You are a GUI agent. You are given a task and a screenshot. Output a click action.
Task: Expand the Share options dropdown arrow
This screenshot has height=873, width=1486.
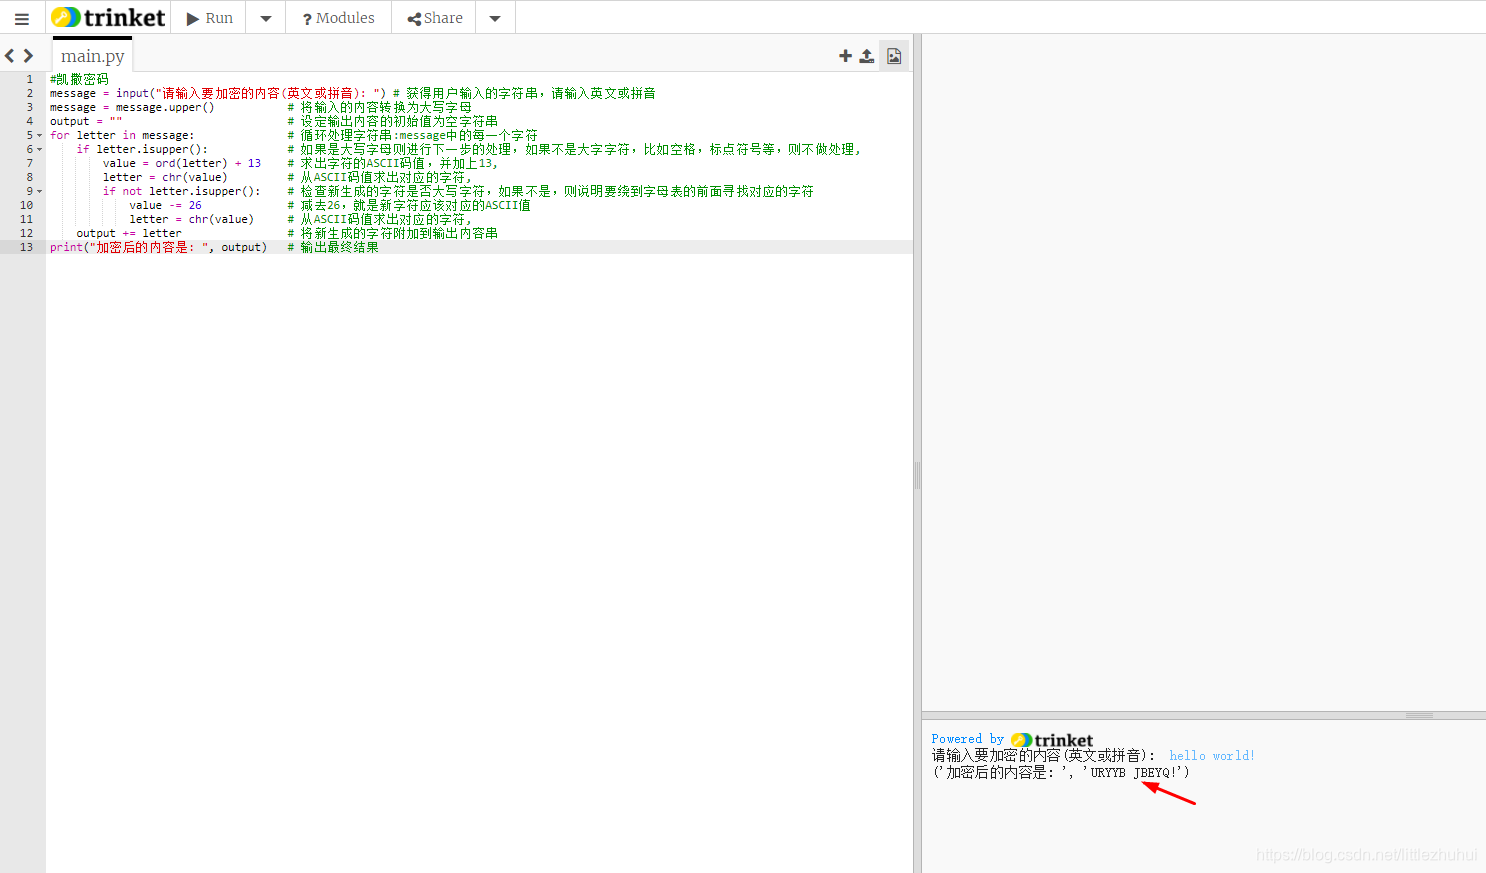[495, 18]
